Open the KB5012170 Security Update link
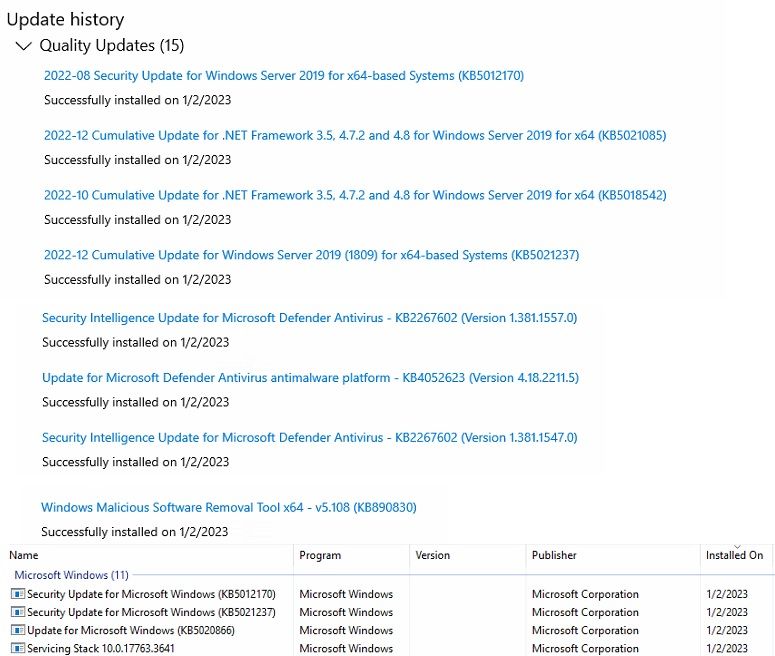This screenshot has width=775, height=656. (284, 76)
